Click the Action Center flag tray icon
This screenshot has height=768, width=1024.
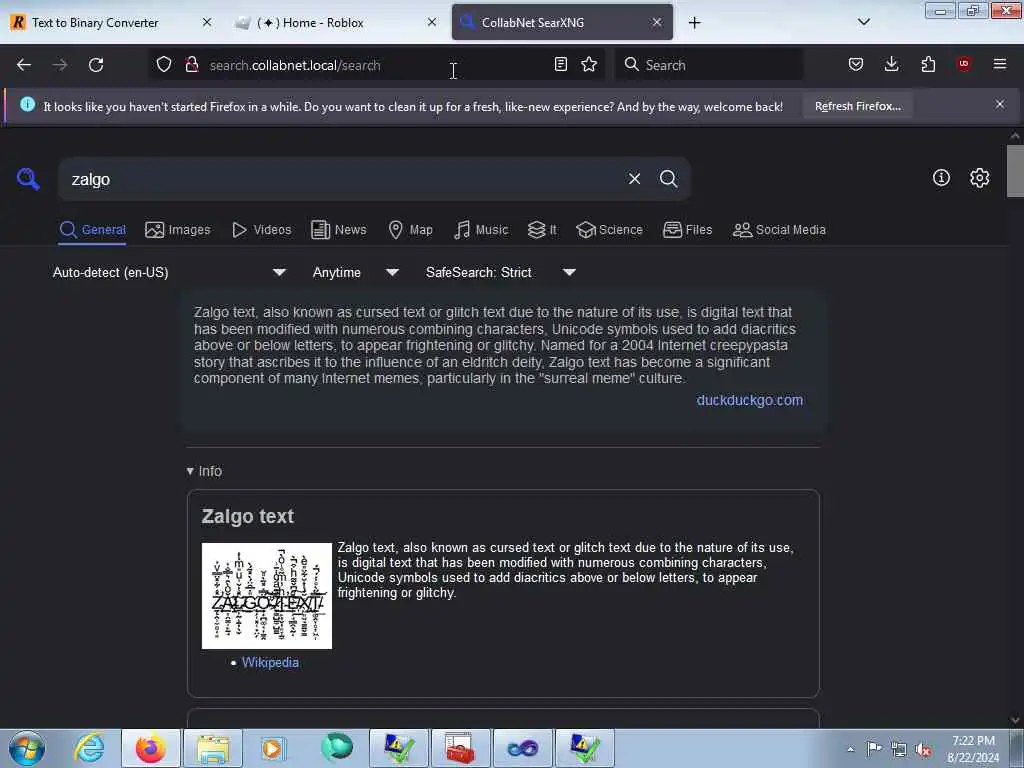tap(874, 748)
